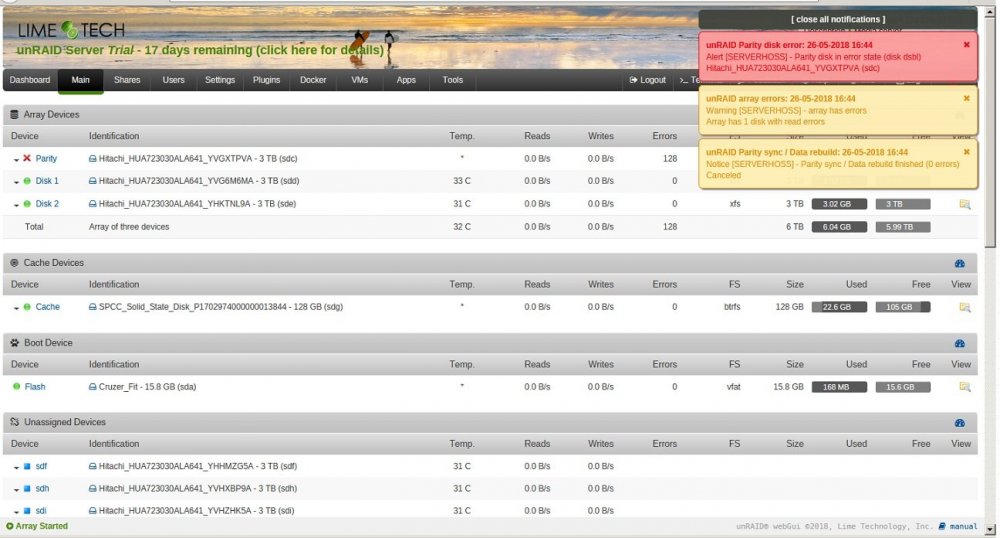Open the sdf device link

41,466
